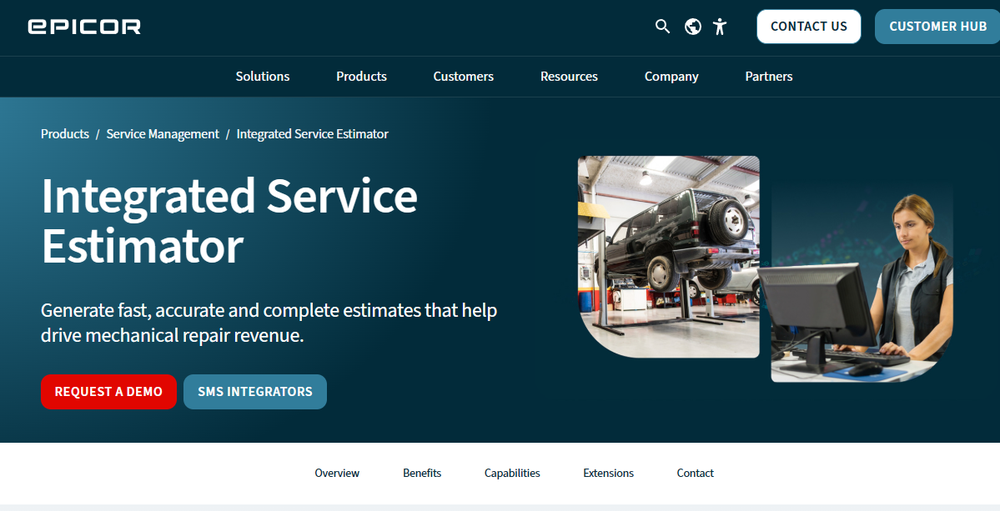Open the Customer Hub button
1000x511 pixels.
point(938,26)
